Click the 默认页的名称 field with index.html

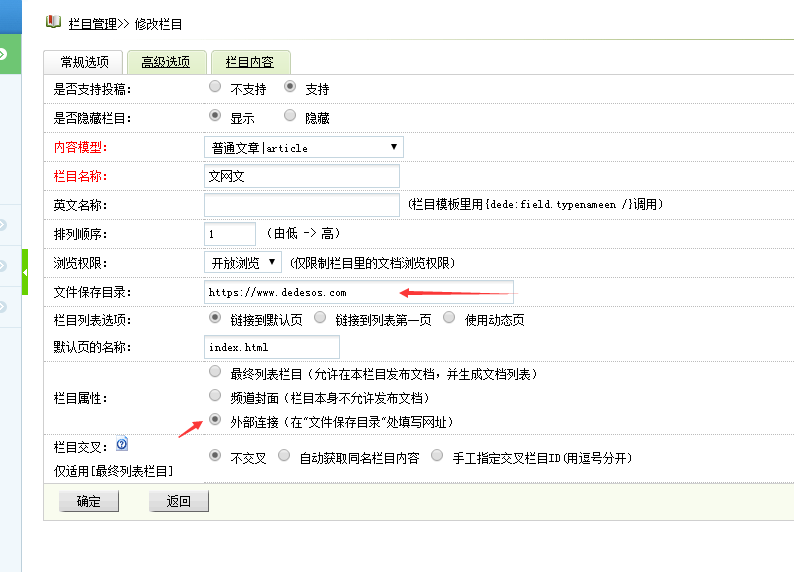[272, 347]
